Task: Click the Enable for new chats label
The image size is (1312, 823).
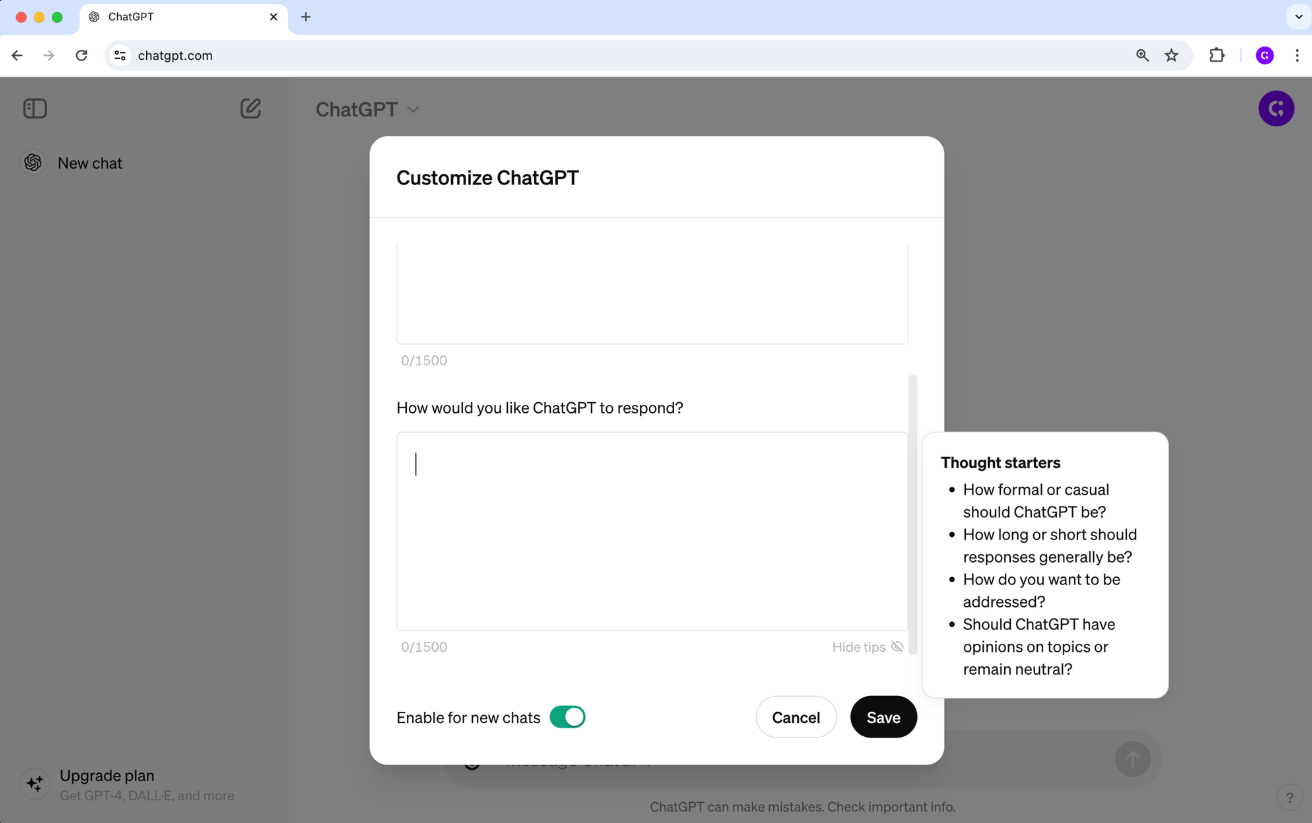Action: click(x=468, y=718)
